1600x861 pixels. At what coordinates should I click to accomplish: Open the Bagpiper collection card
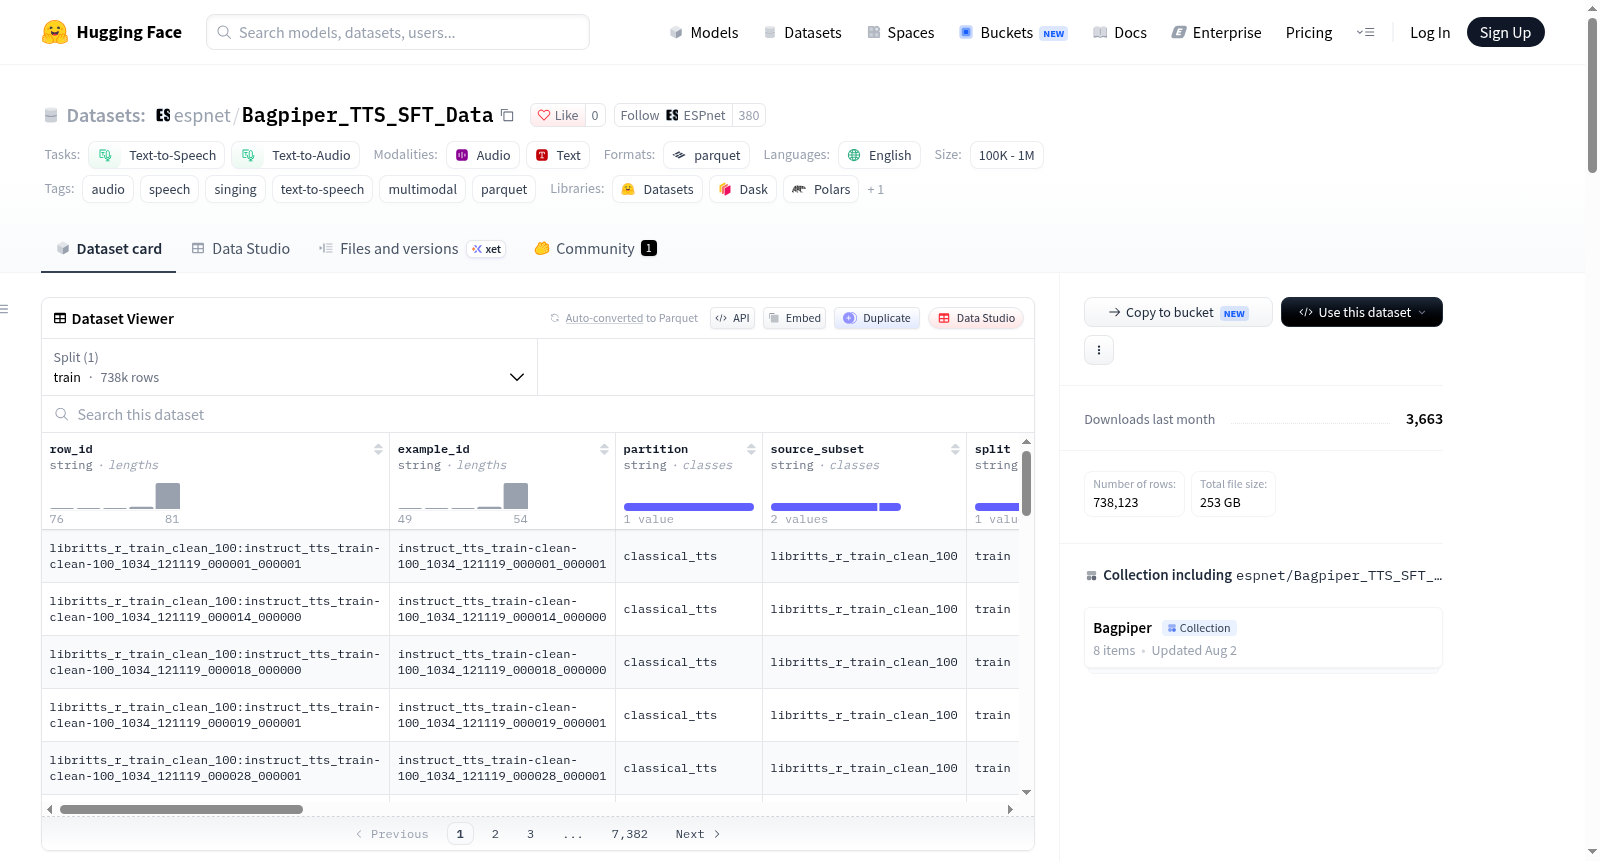[1263, 638]
